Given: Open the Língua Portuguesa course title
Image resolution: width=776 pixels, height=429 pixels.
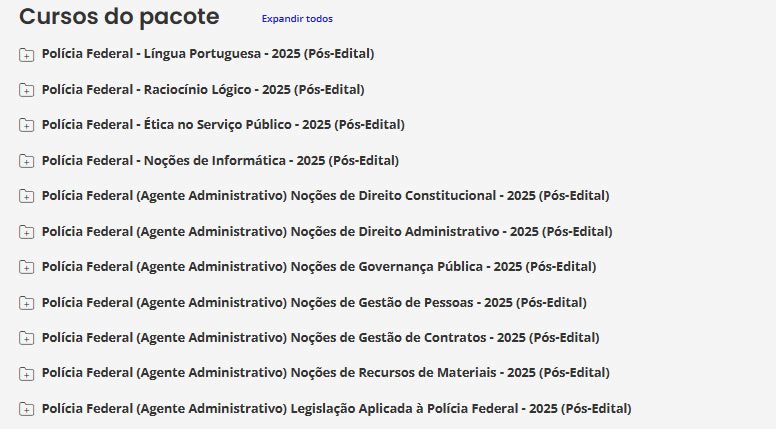Looking at the screenshot, I should coord(208,53).
